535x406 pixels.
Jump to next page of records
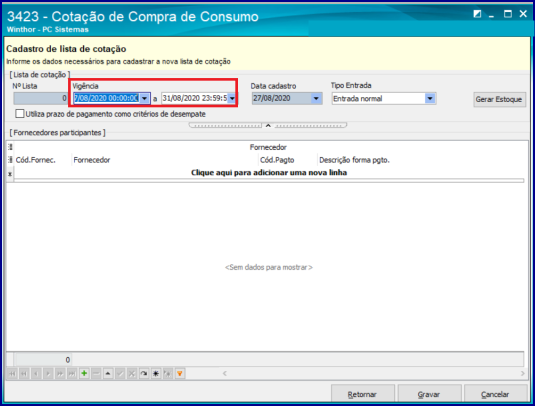point(60,374)
